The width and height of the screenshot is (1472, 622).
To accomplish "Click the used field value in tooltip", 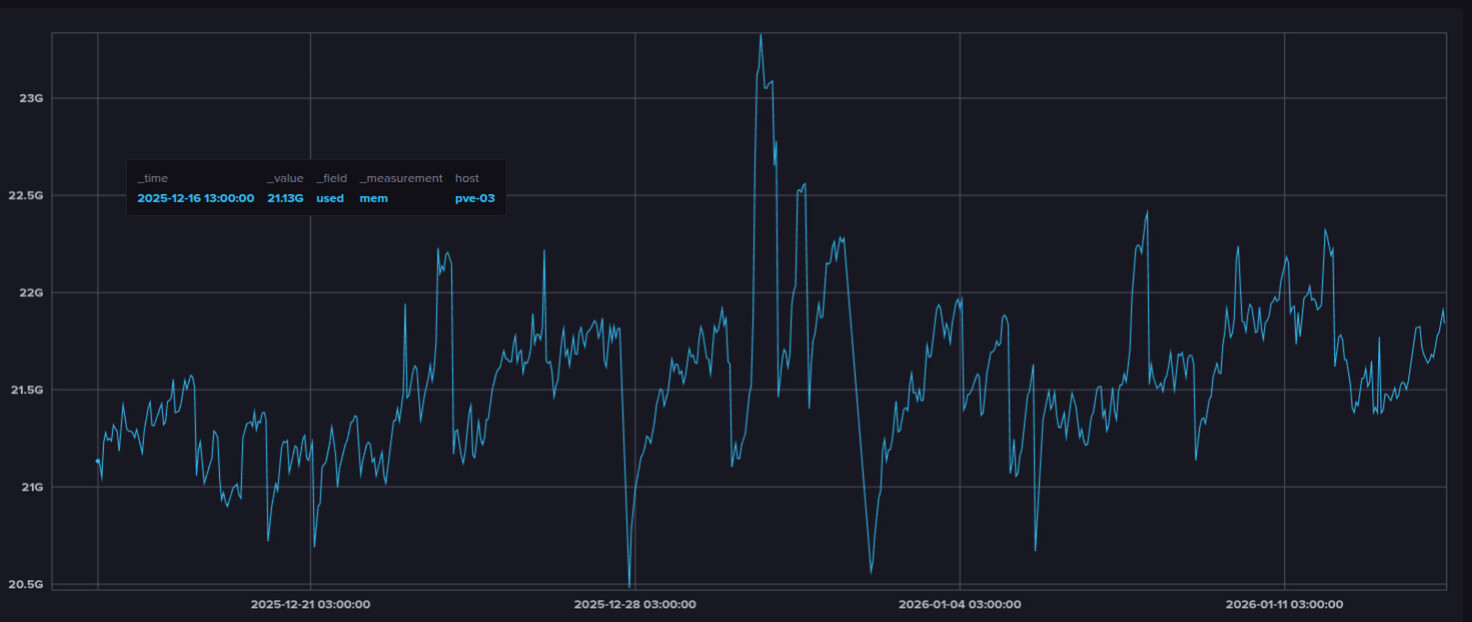I will pos(330,198).
